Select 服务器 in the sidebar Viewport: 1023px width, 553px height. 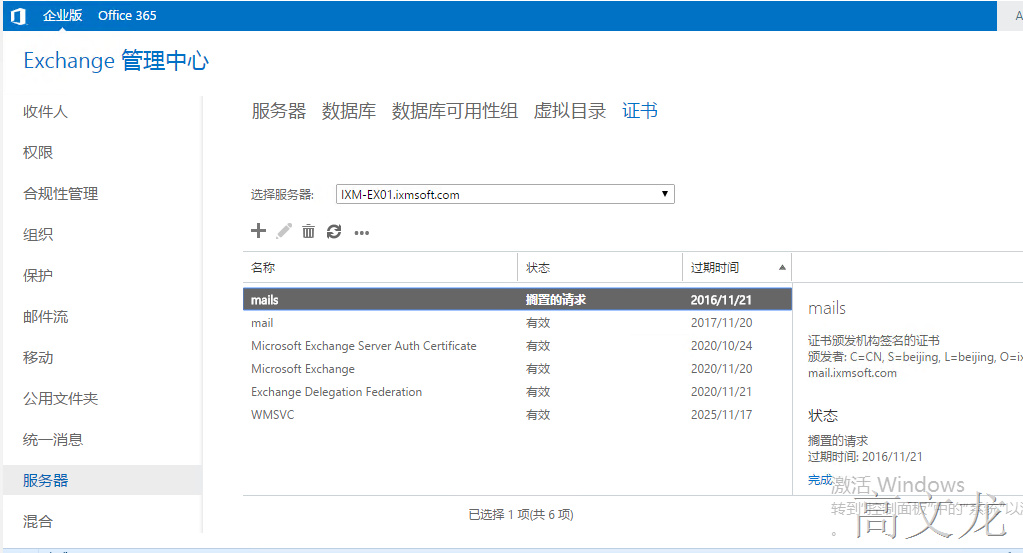coord(102,480)
